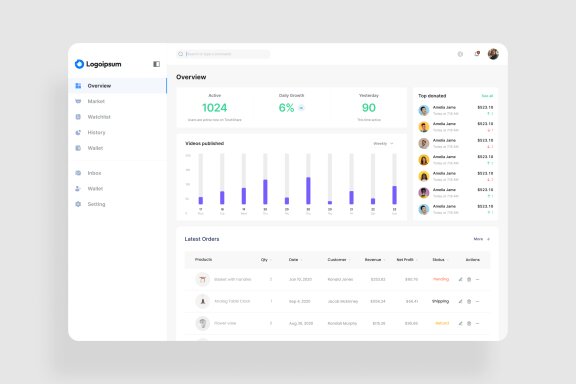This screenshot has width=576, height=384.
Task: Open notifications with the red badge
Action: pos(477,54)
